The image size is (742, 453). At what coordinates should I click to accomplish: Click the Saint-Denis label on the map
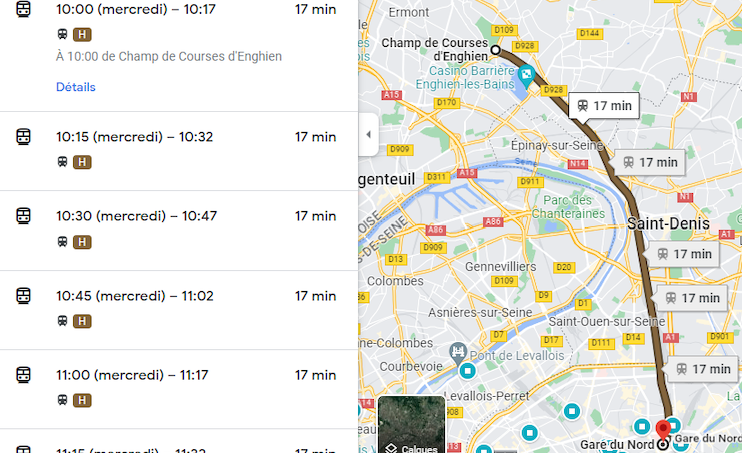[x=668, y=224]
